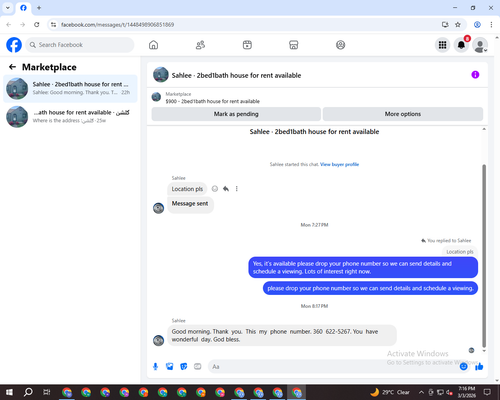This screenshot has height=400, width=500.
Task: Click the conversation header house avatar
Action: (161, 75)
